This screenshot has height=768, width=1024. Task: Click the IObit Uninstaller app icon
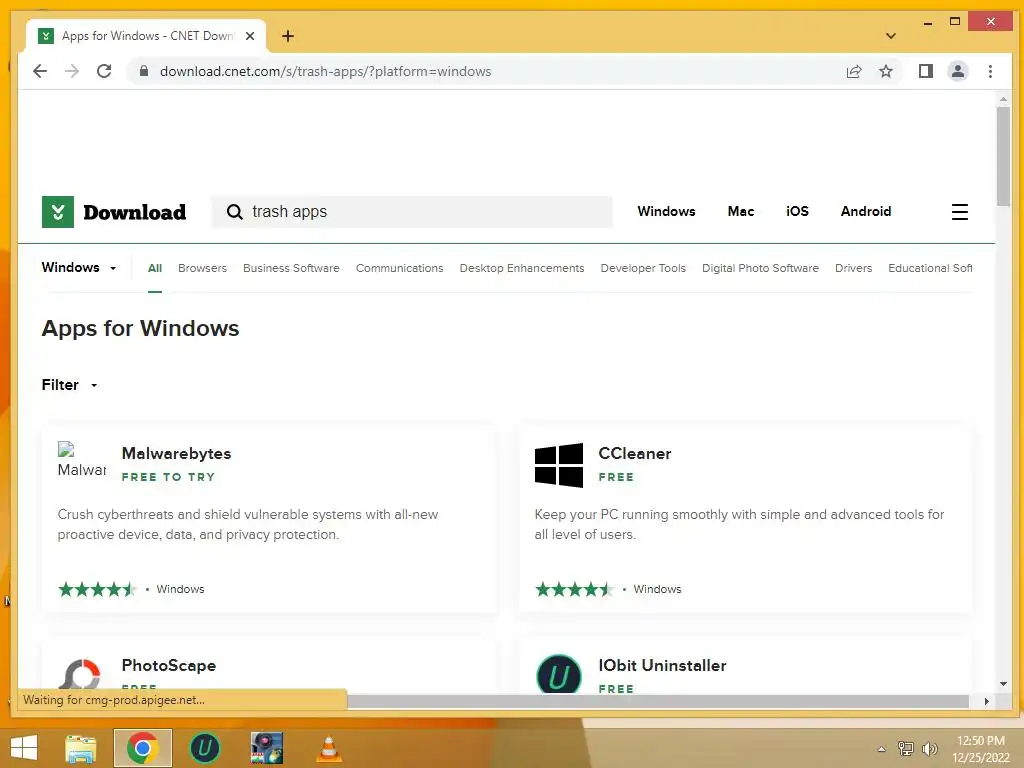558,673
